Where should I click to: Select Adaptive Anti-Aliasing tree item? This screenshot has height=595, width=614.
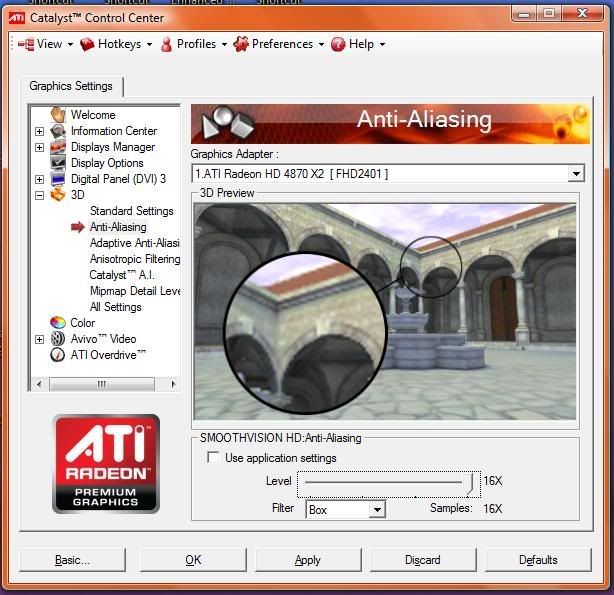[134, 243]
